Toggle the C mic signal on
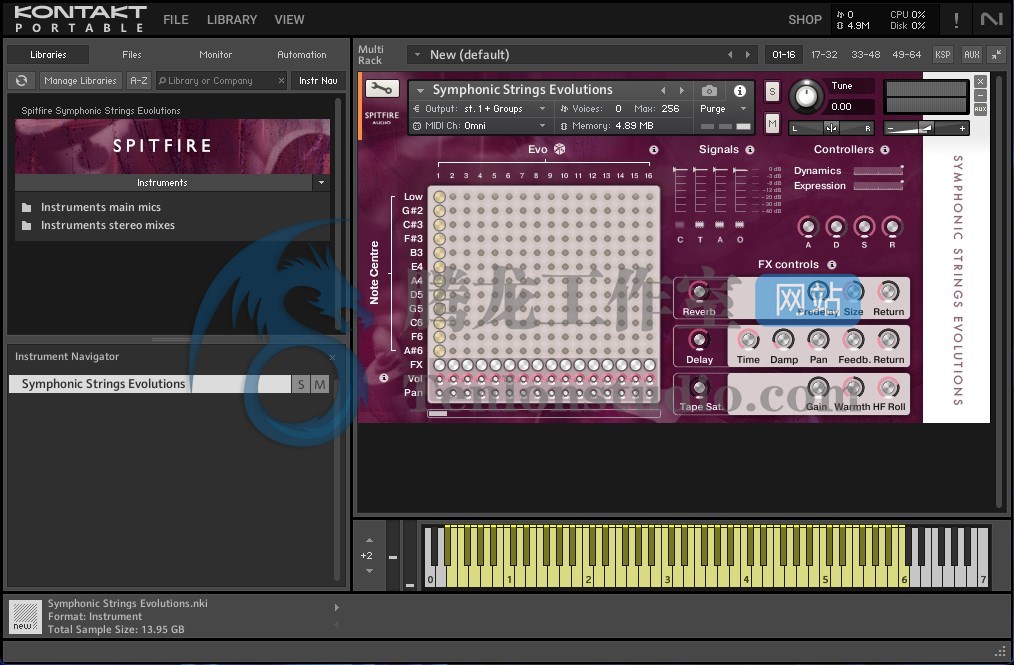The width and height of the screenshot is (1014, 665). 680,225
